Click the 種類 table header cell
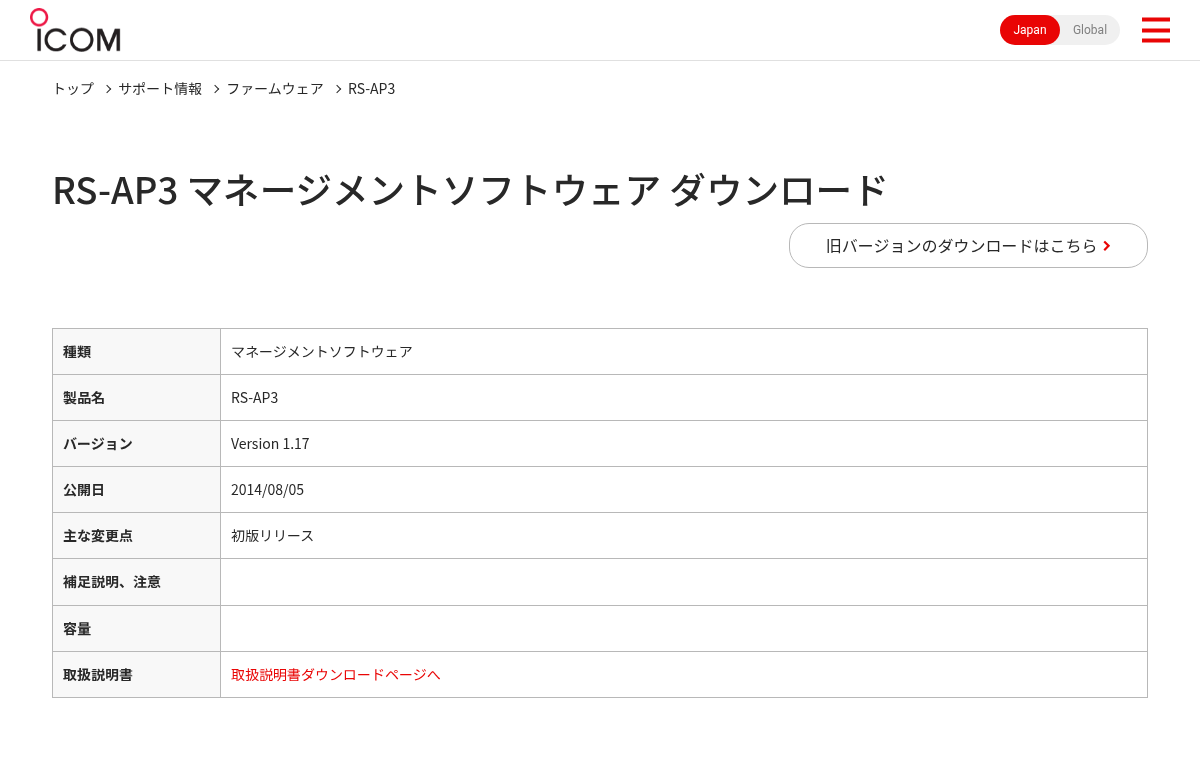 [136, 351]
